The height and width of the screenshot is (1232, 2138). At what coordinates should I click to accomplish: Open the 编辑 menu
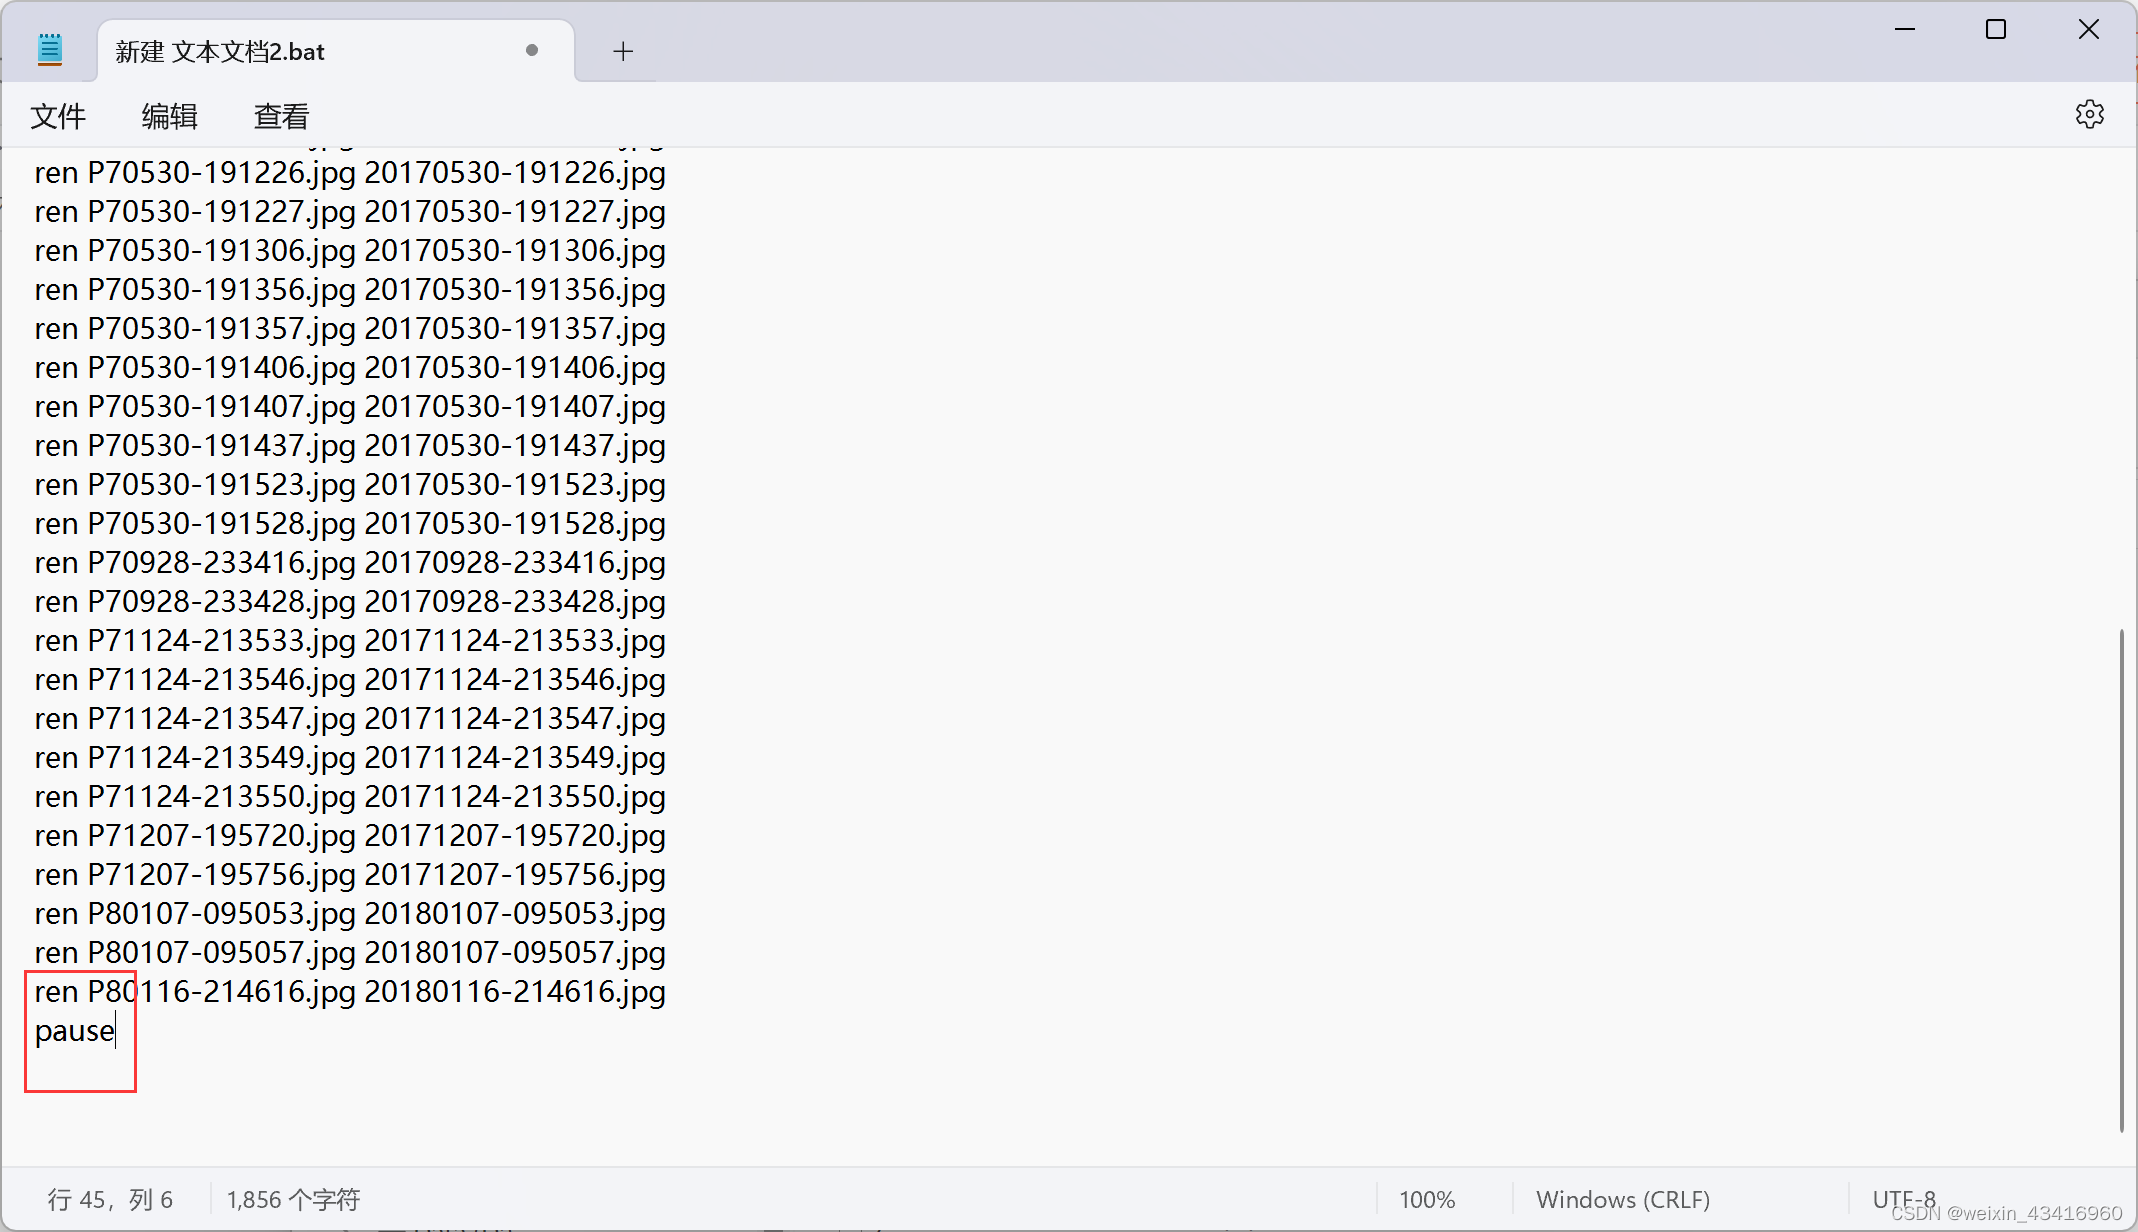[169, 117]
